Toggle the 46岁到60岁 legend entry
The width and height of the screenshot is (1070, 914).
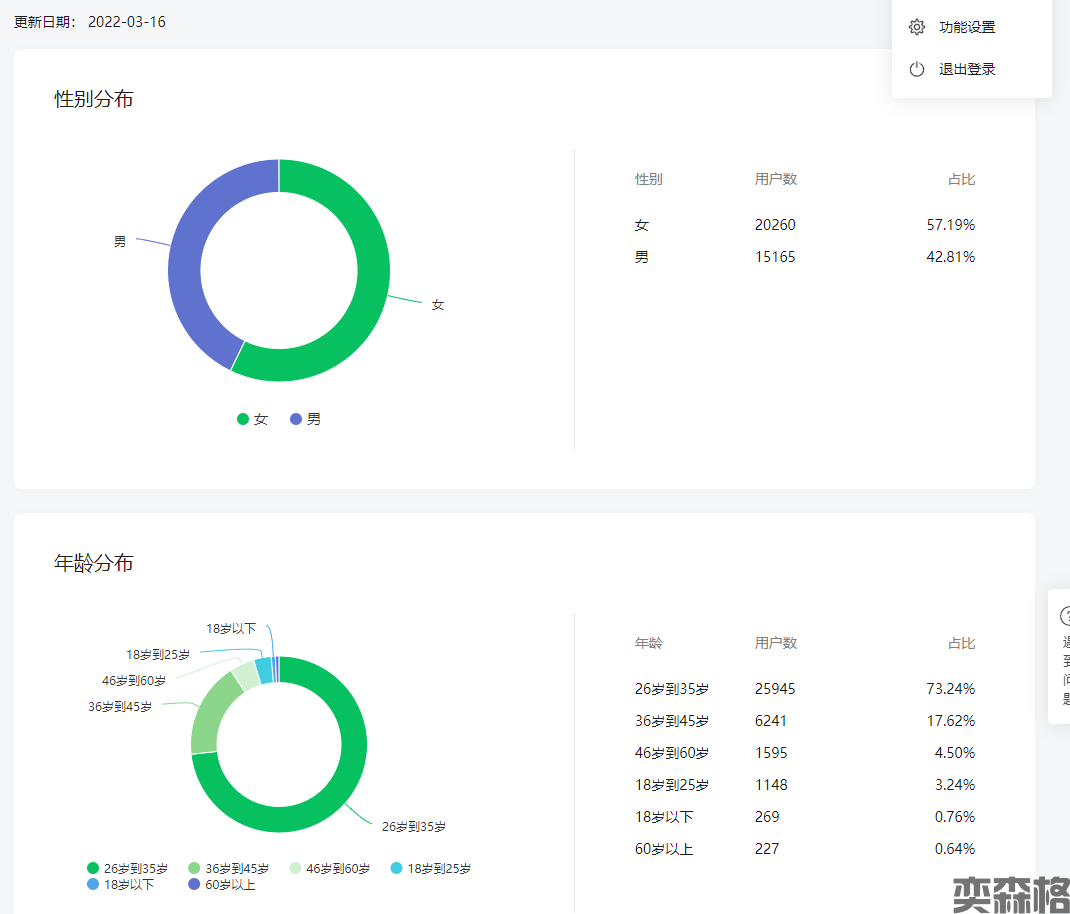(330, 868)
